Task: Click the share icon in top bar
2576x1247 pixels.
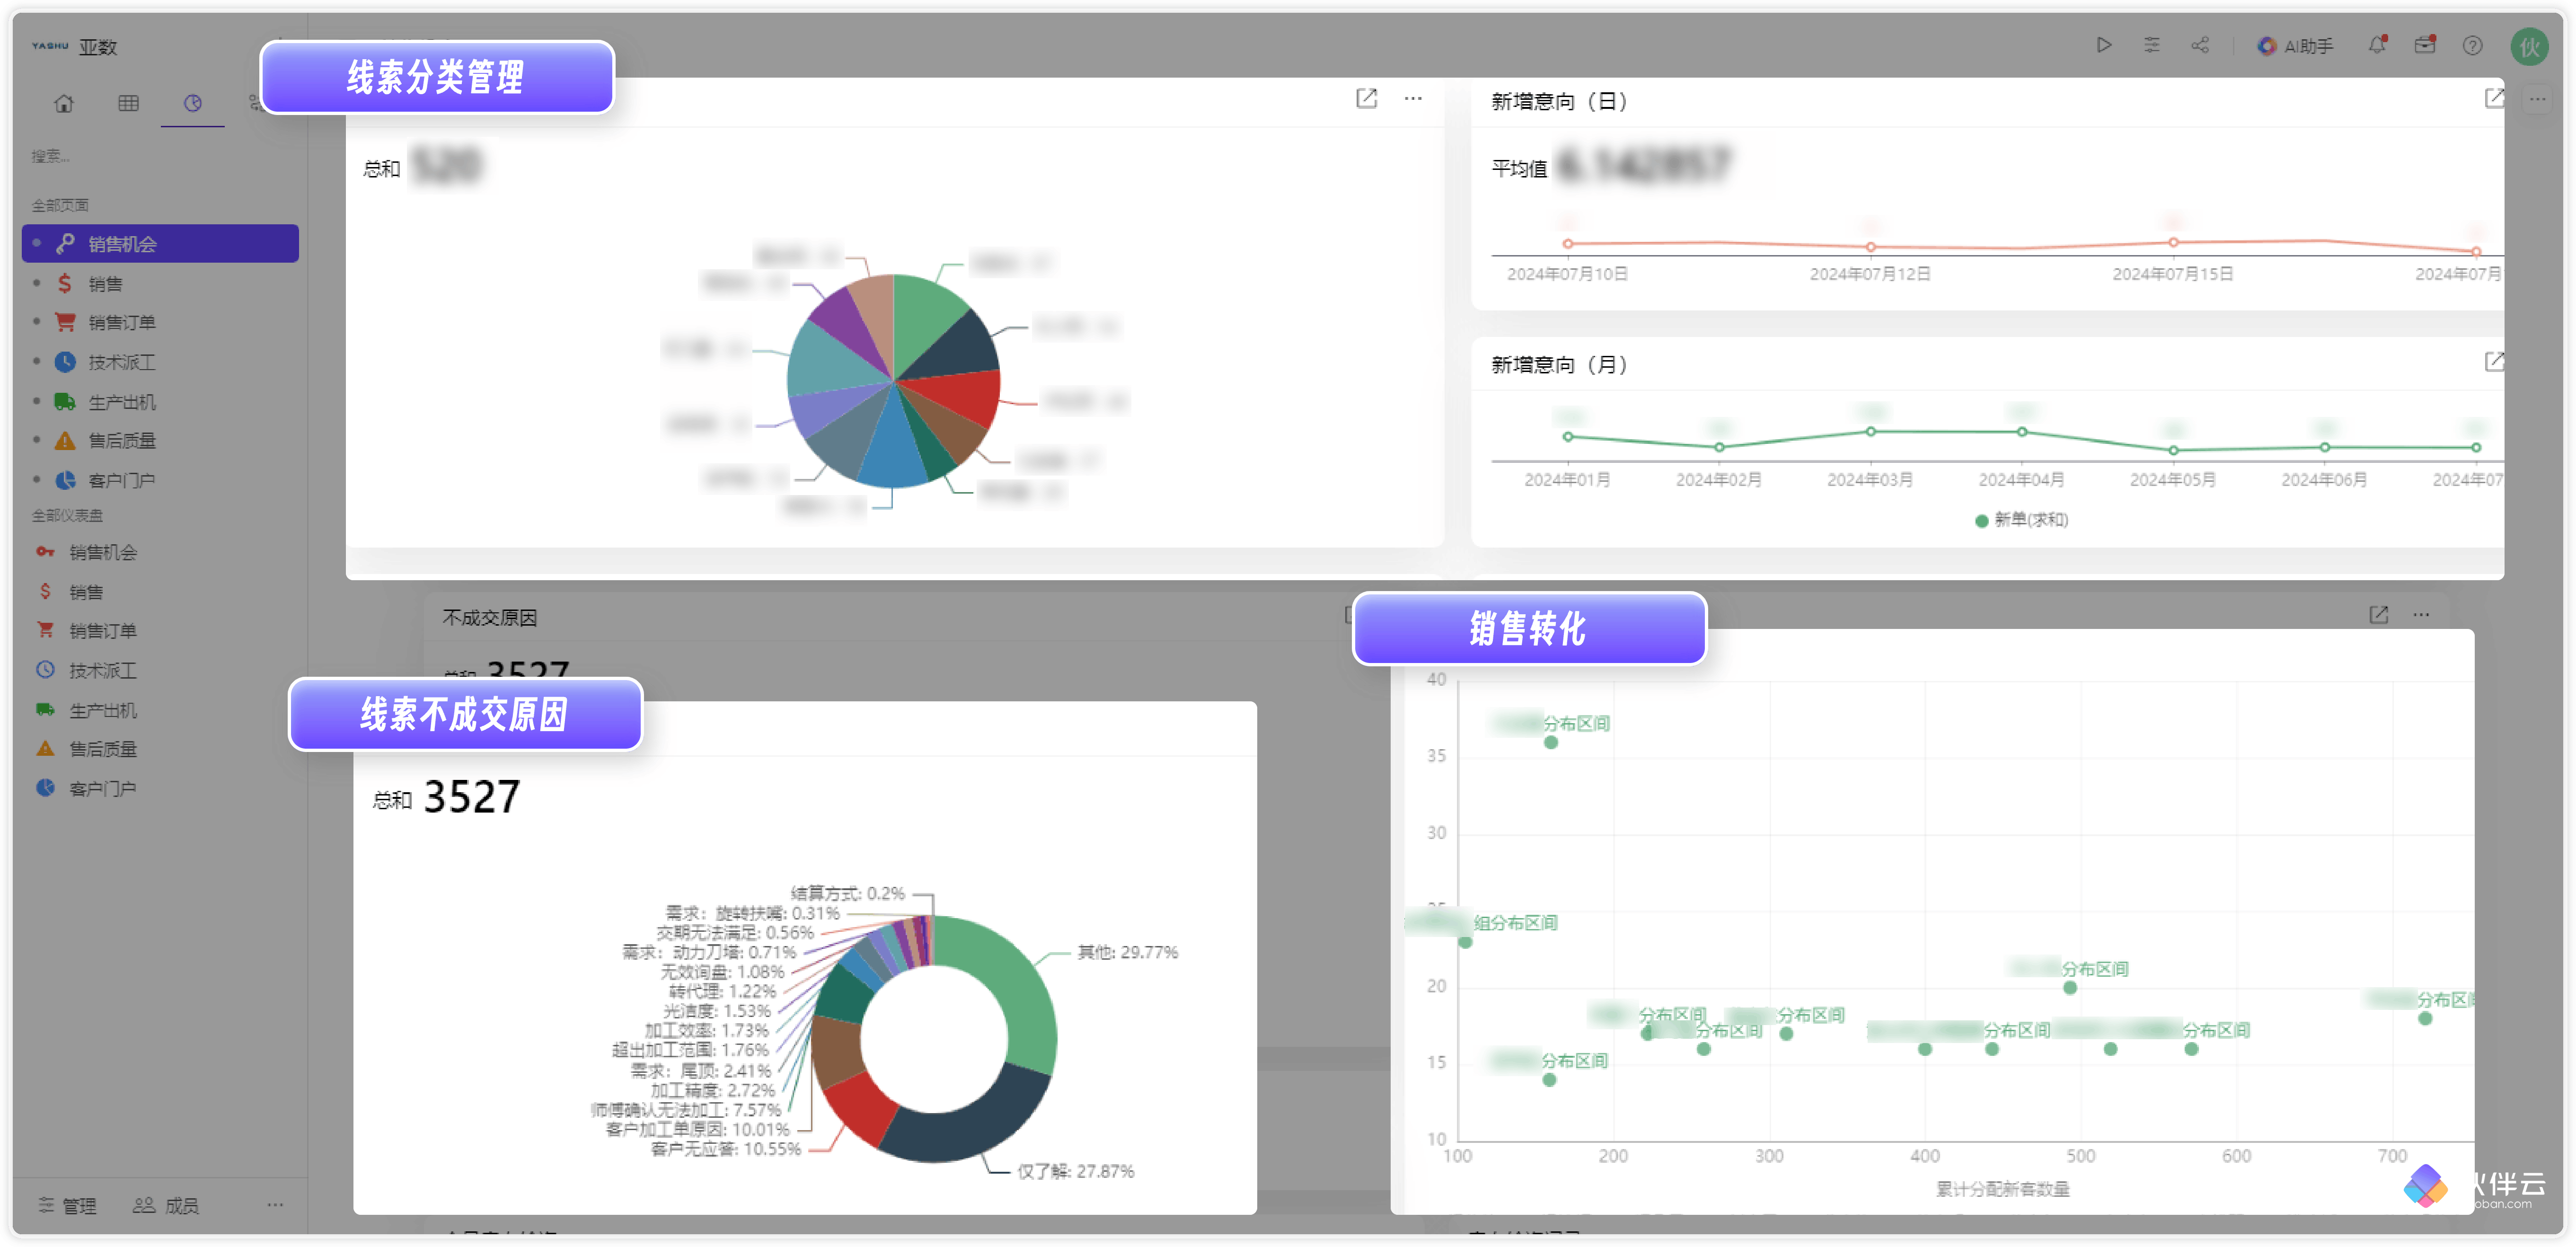Action: (2200, 45)
